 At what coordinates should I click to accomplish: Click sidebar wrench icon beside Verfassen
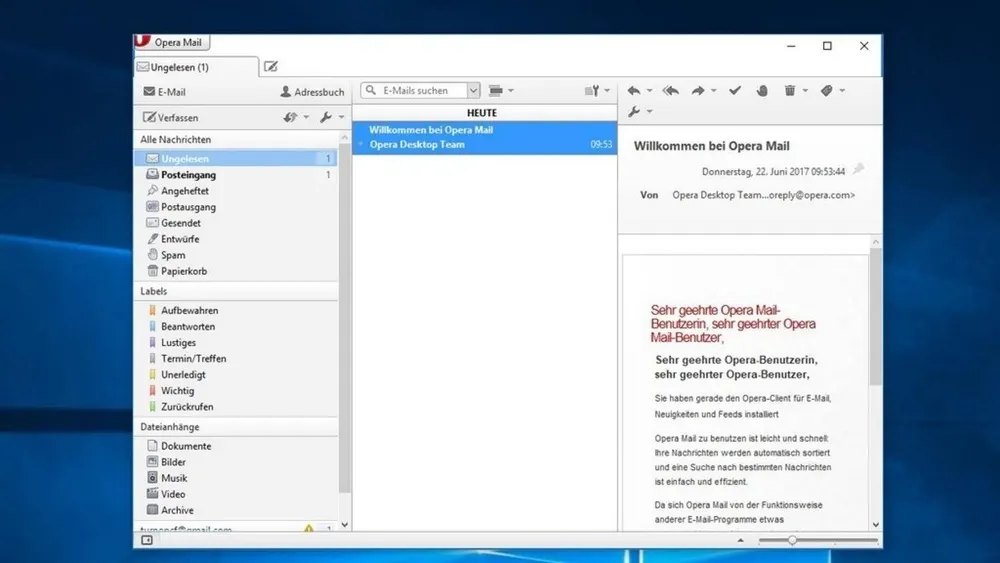(x=326, y=117)
